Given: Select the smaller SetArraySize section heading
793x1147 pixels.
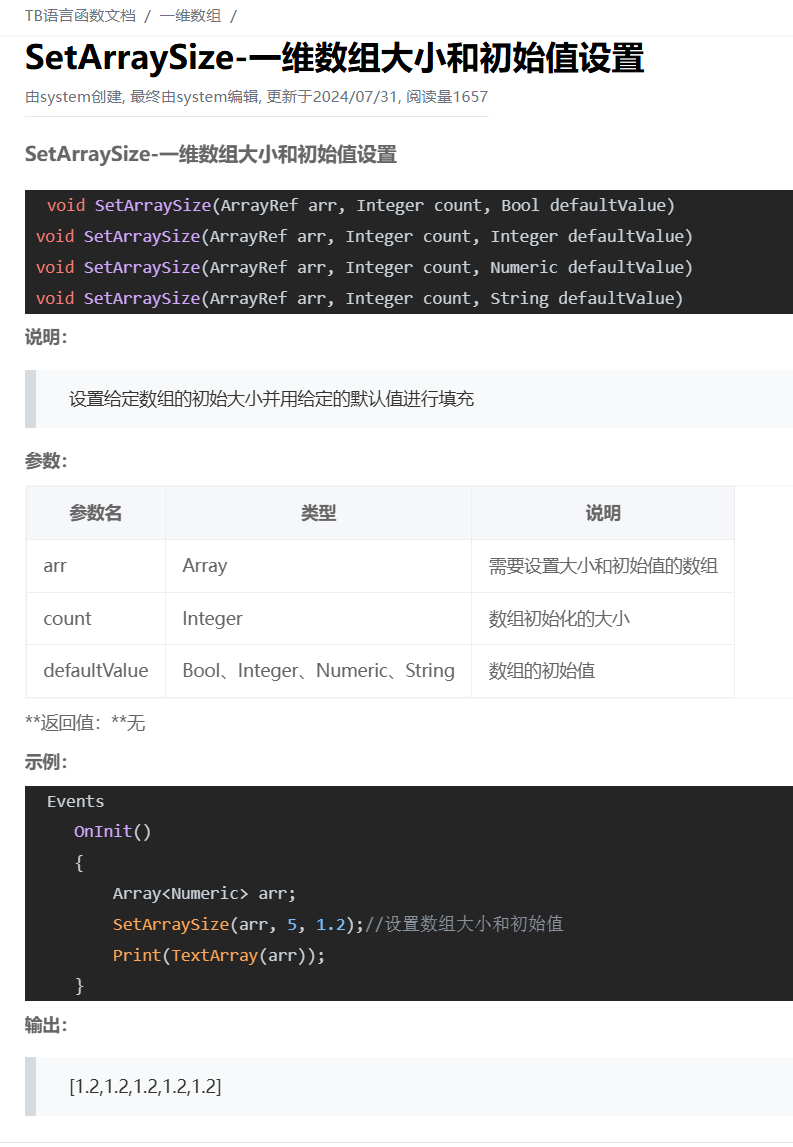Looking at the screenshot, I should point(210,154).
